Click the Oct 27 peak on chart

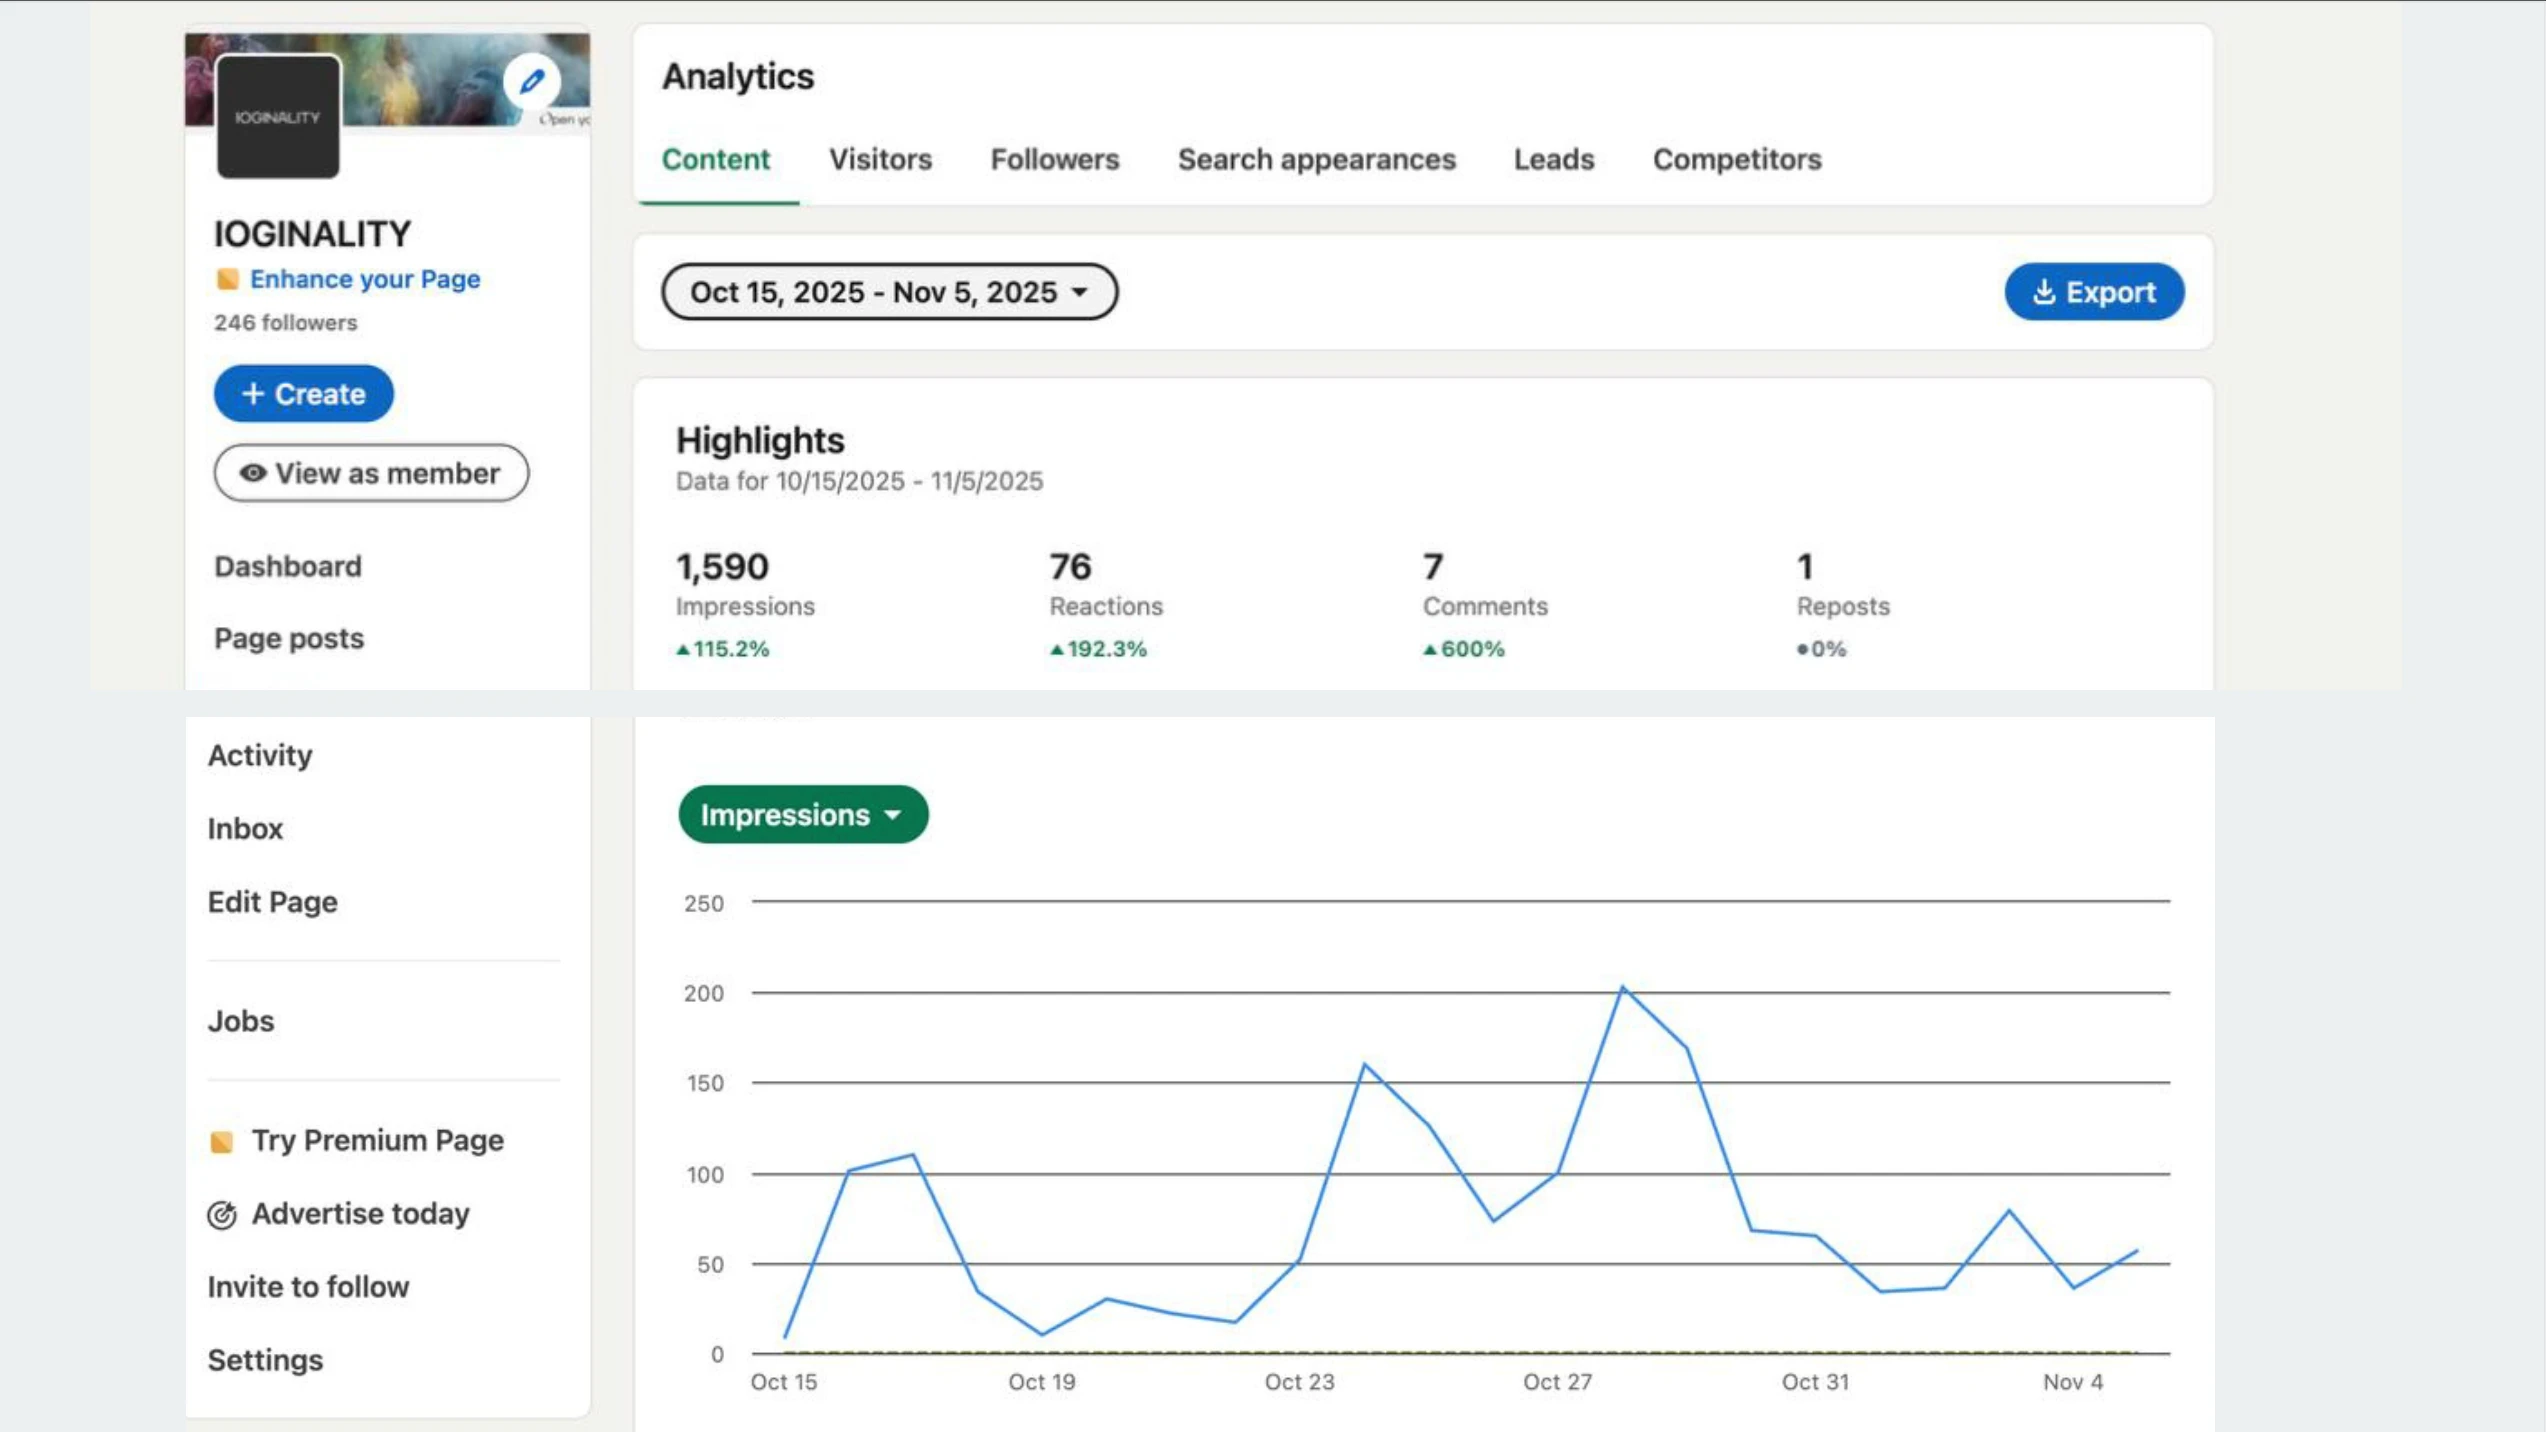(x=1621, y=987)
